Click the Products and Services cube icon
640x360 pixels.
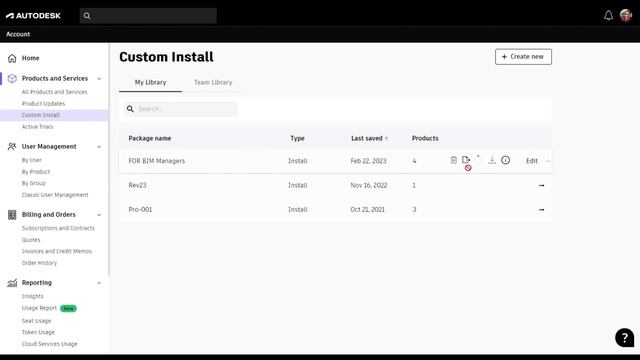[12, 78]
